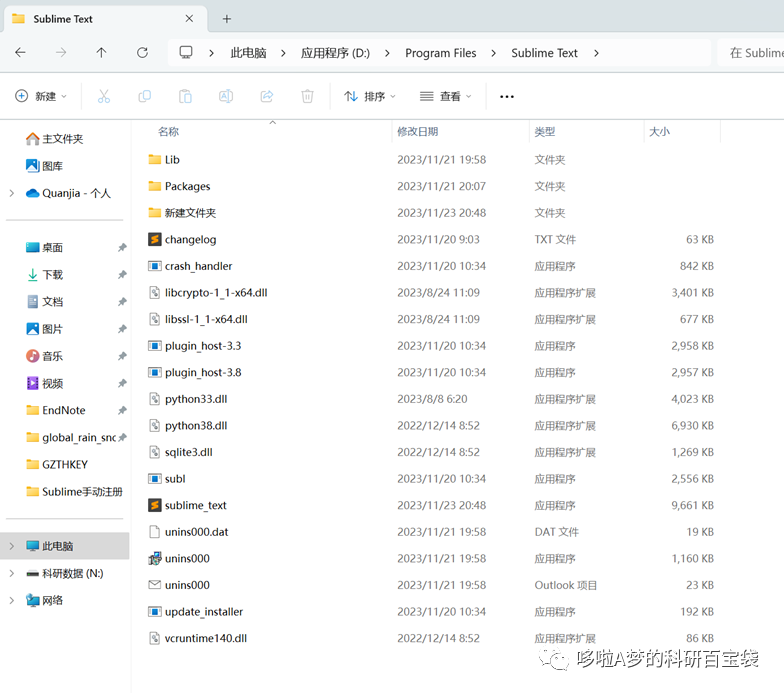Screen dimensions: 784x693
Task: Click Sublime Text breadcrumb
Action: tap(544, 53)
